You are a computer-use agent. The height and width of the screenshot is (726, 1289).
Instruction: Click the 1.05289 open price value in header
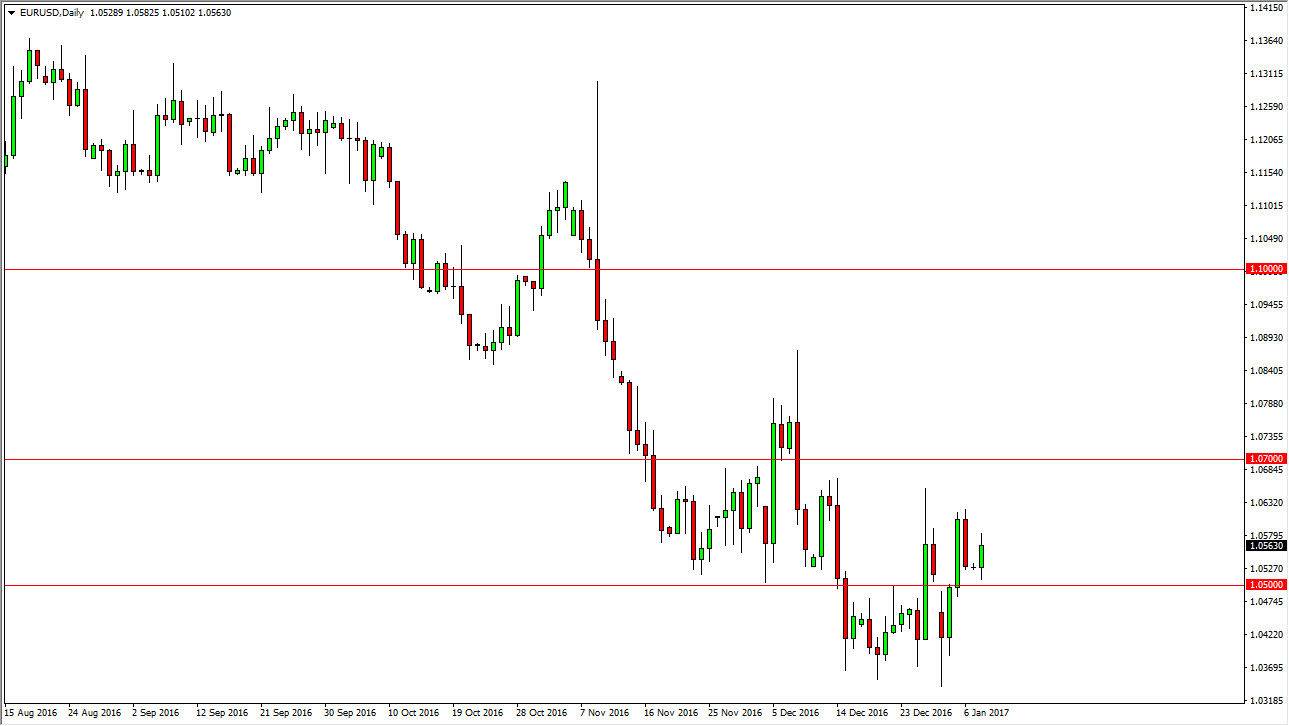(x=105, y=13)
